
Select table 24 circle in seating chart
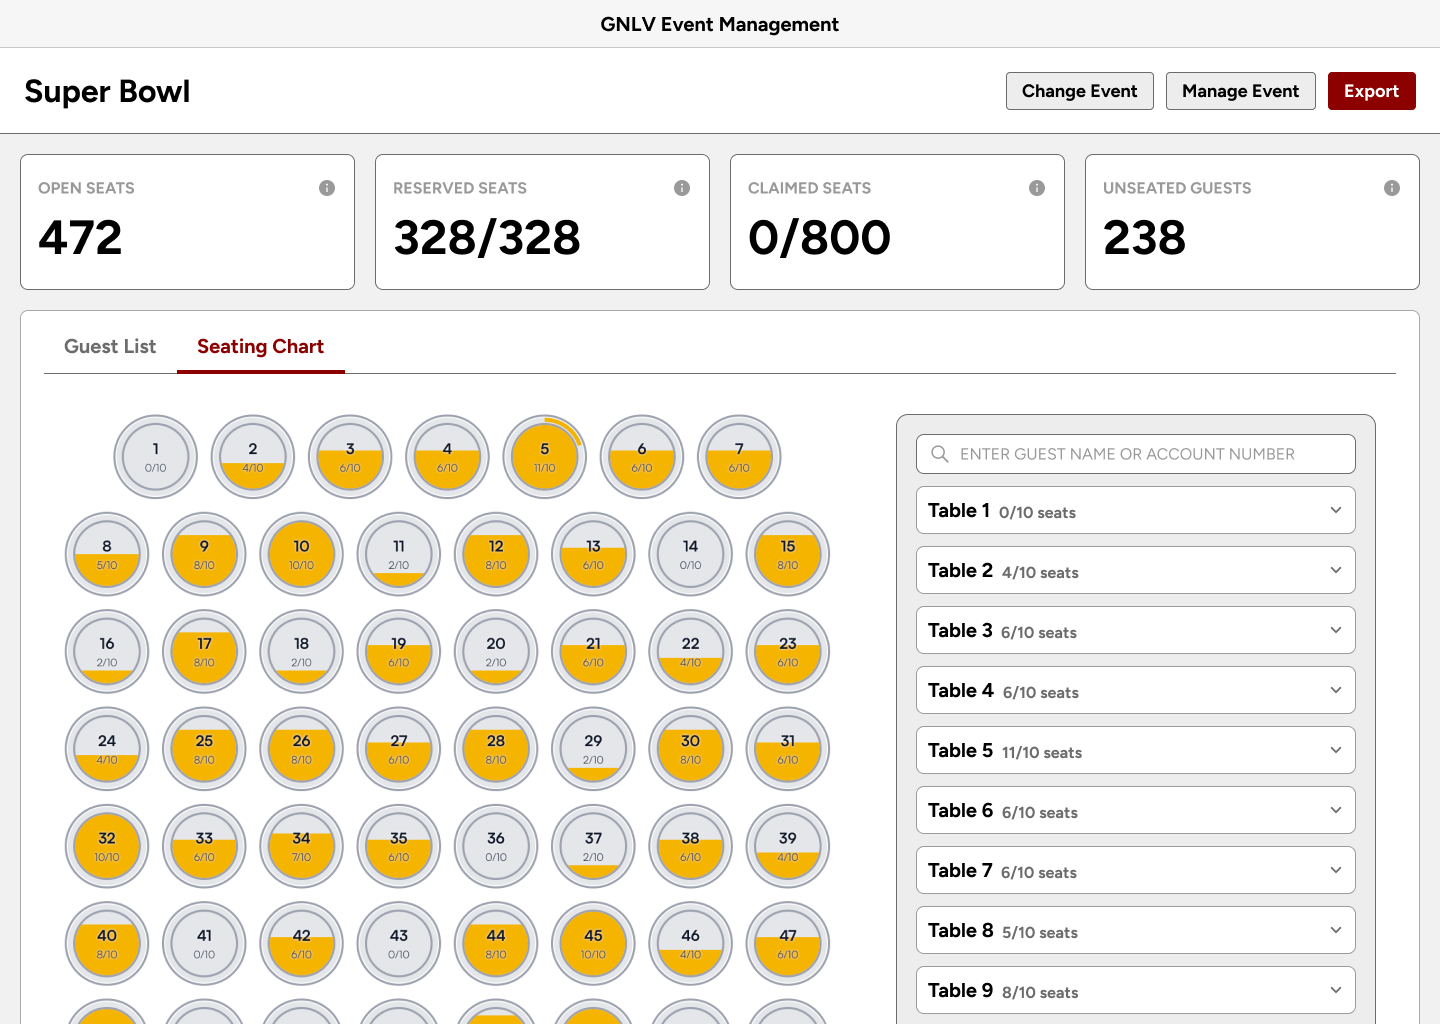point(107,749)
